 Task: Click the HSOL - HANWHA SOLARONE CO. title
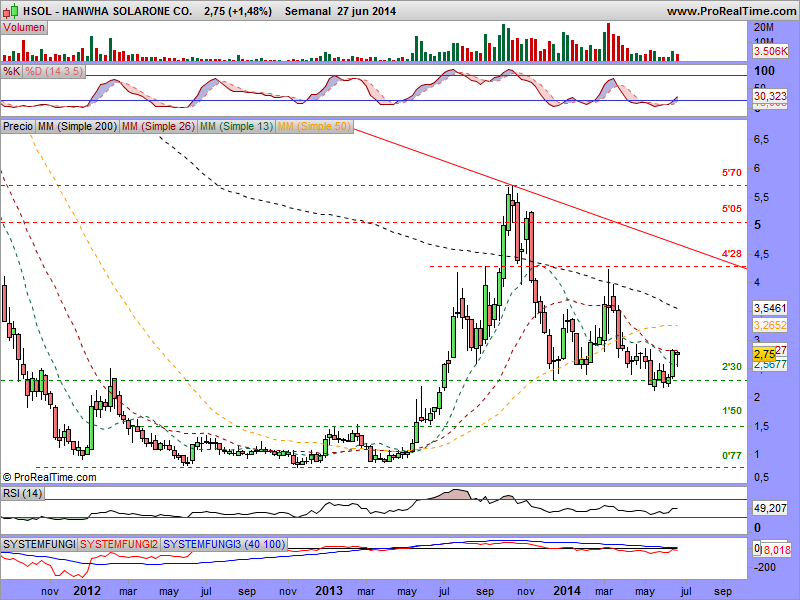108,11
